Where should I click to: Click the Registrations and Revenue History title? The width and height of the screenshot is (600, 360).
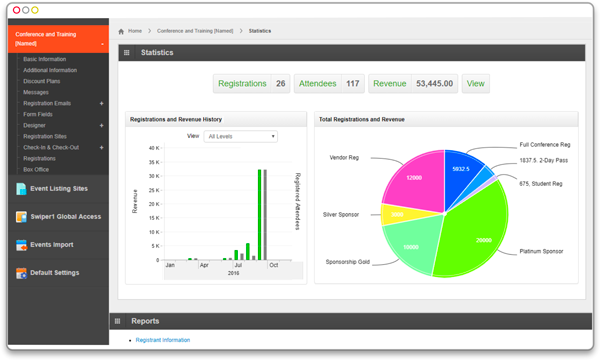point(176,120)
